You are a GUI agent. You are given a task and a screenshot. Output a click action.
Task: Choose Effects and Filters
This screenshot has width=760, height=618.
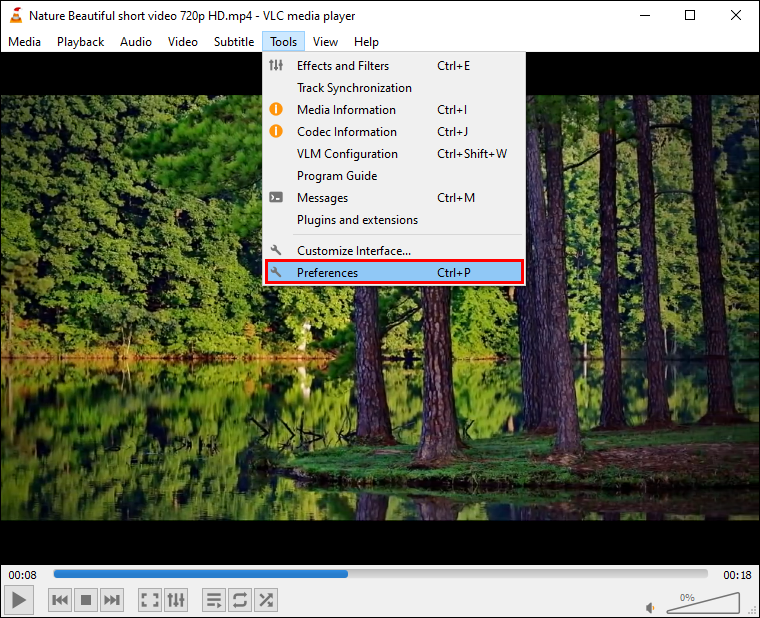[394, 65]
